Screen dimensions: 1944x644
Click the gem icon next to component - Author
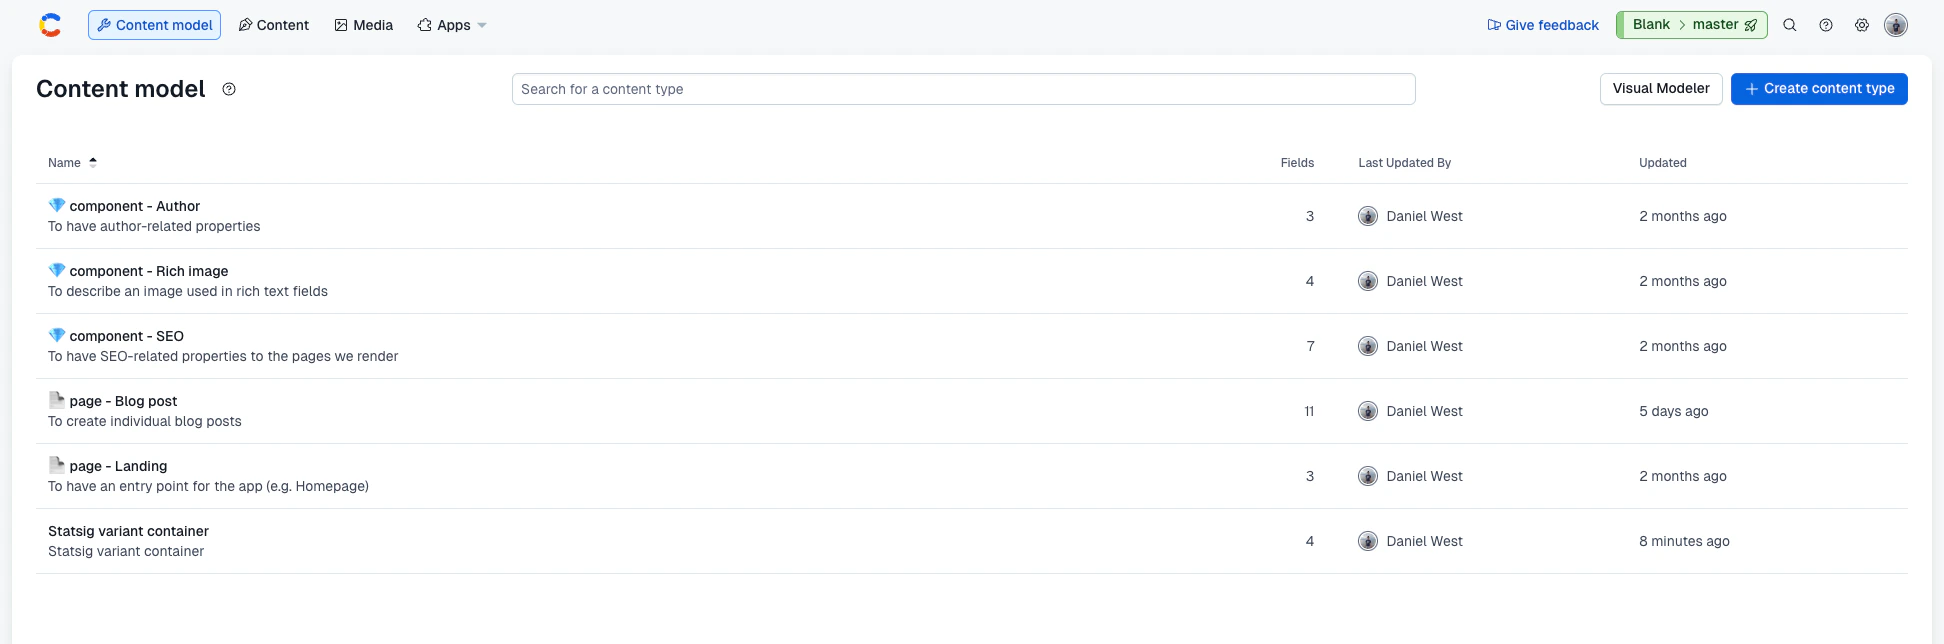57,205
